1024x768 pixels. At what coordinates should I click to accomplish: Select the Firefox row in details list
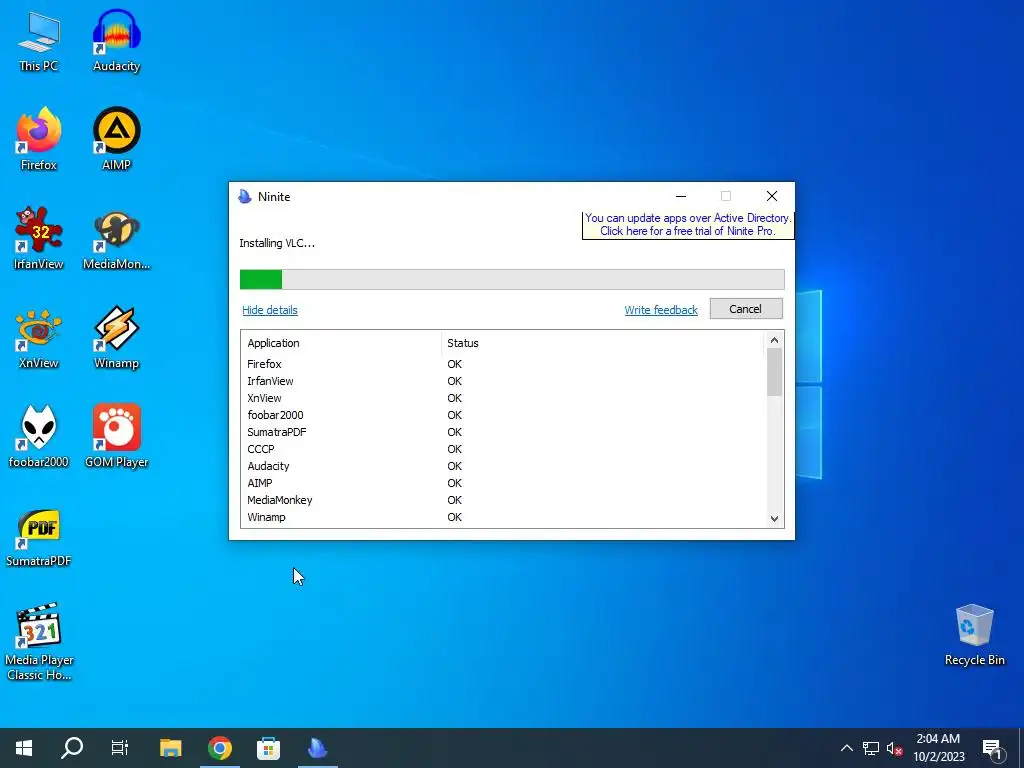[x=503, y=364]
